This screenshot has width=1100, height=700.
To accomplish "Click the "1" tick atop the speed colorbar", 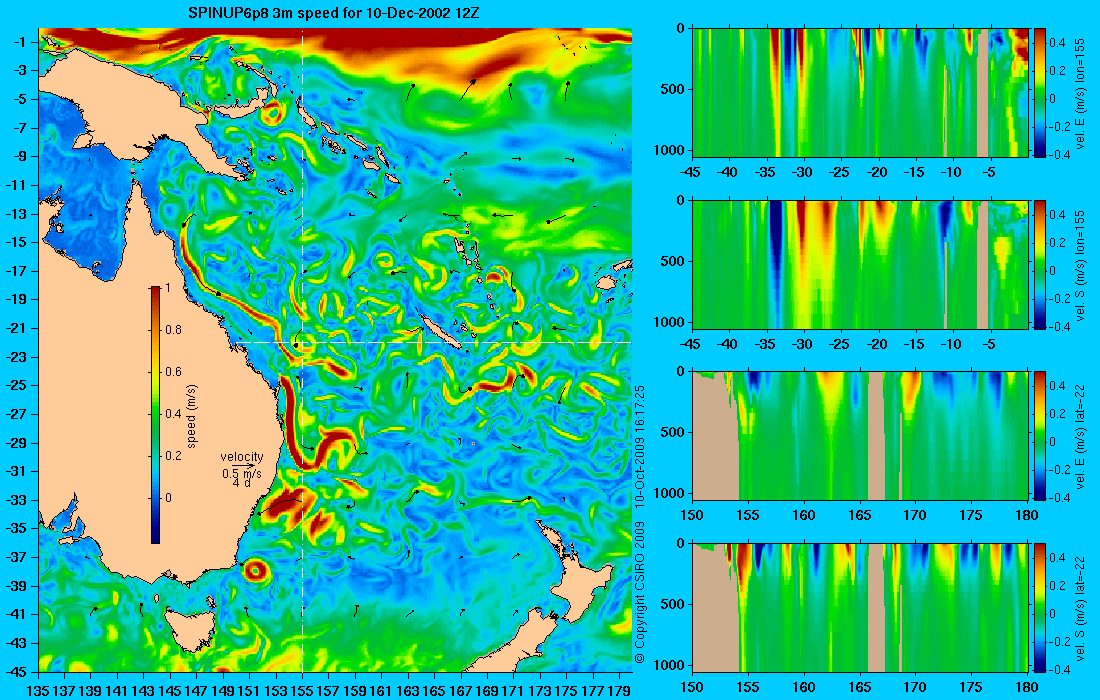I will [167, 288].
